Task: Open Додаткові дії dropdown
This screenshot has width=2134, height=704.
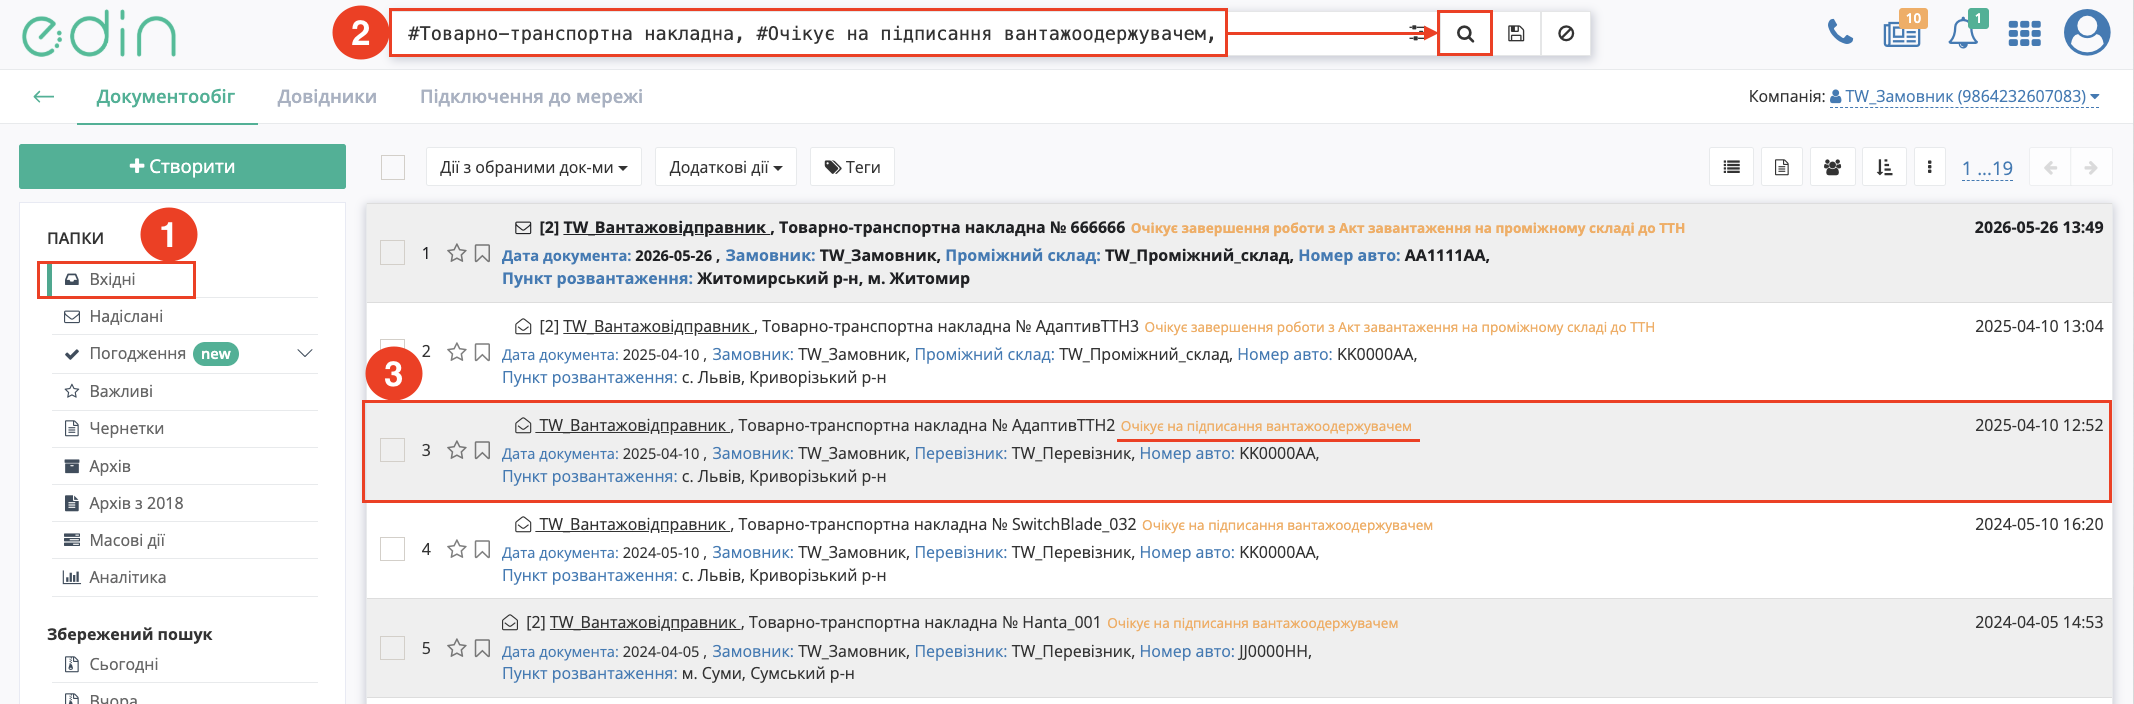Action: click(x=726, y=167)
